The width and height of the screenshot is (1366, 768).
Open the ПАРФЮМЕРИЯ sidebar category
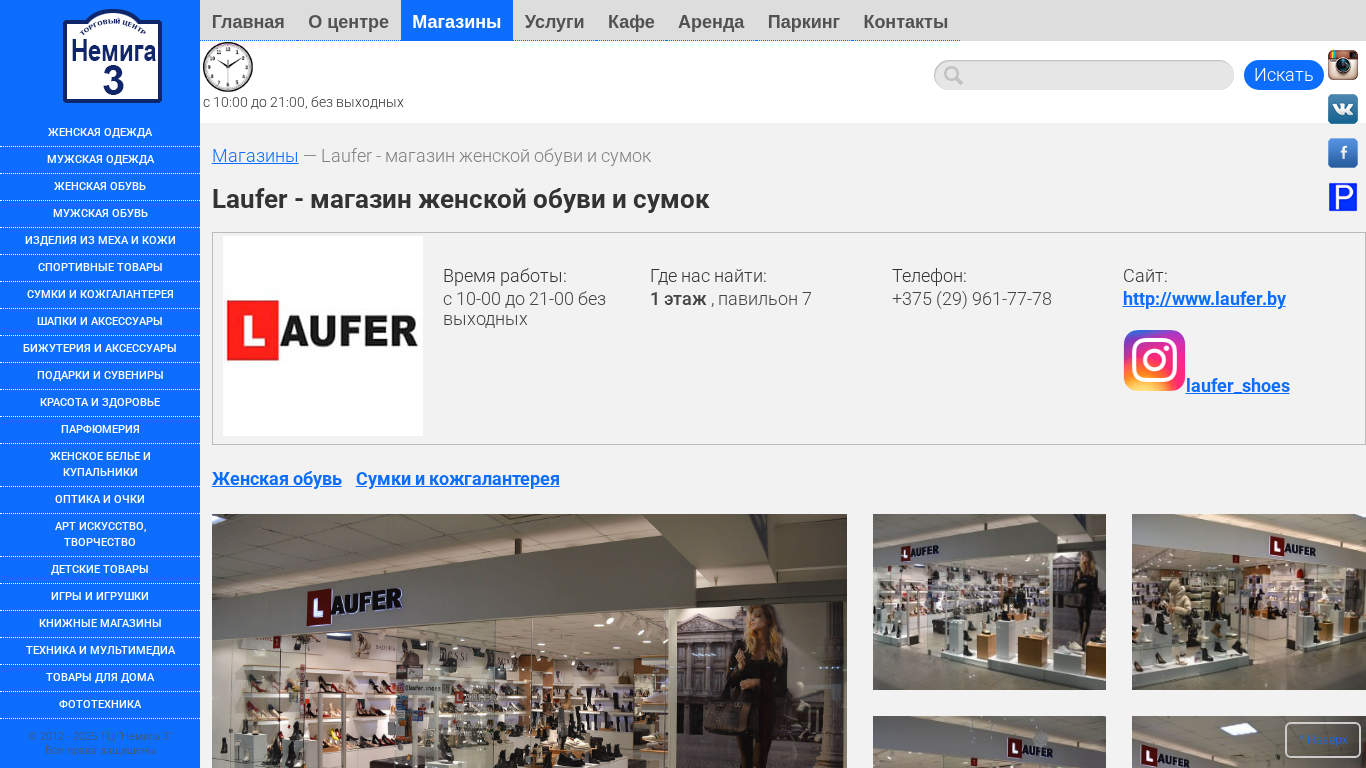100,430
